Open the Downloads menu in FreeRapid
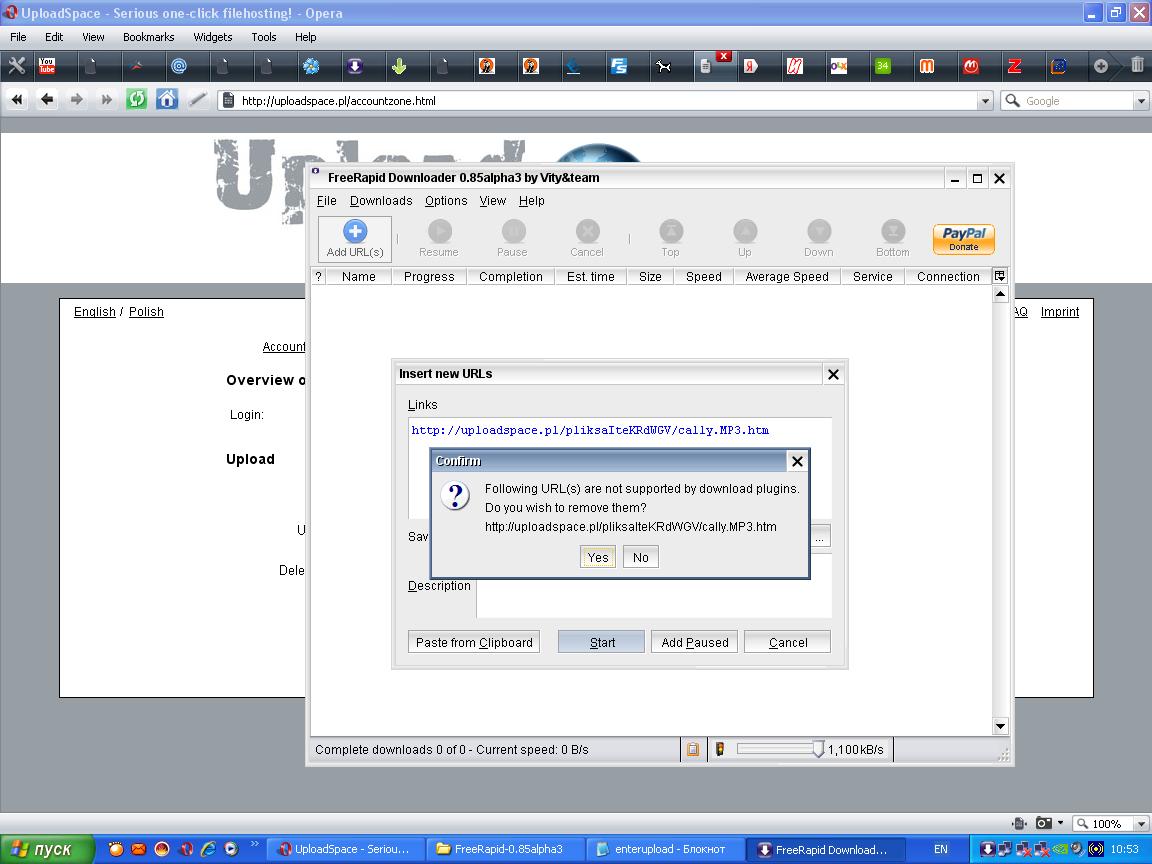Image resolution: width=1152 pixels, height=864 pixels. point(381,200)
